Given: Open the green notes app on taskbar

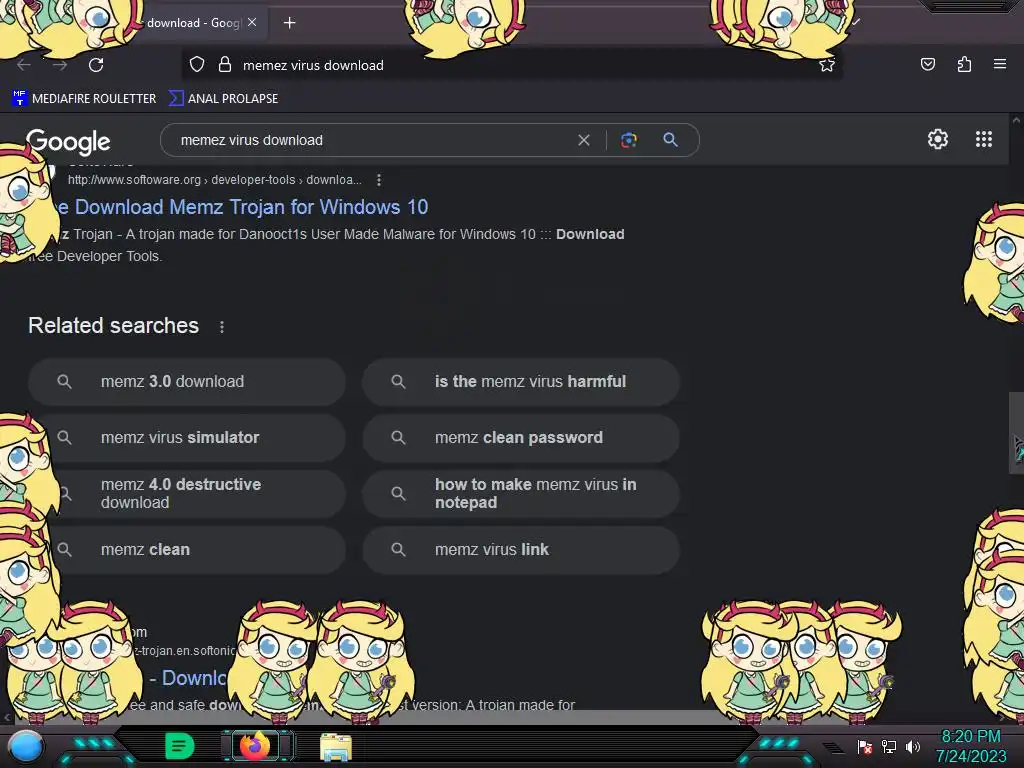Looking at the screenshot, I should click(180, 746).
